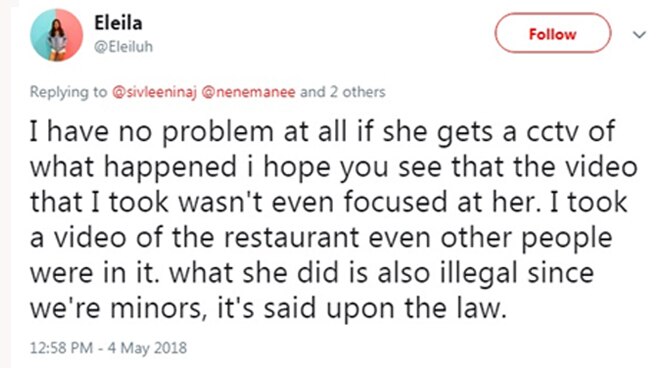
Task: Select the '4 May 2018' date text
Action: (147, 348)
